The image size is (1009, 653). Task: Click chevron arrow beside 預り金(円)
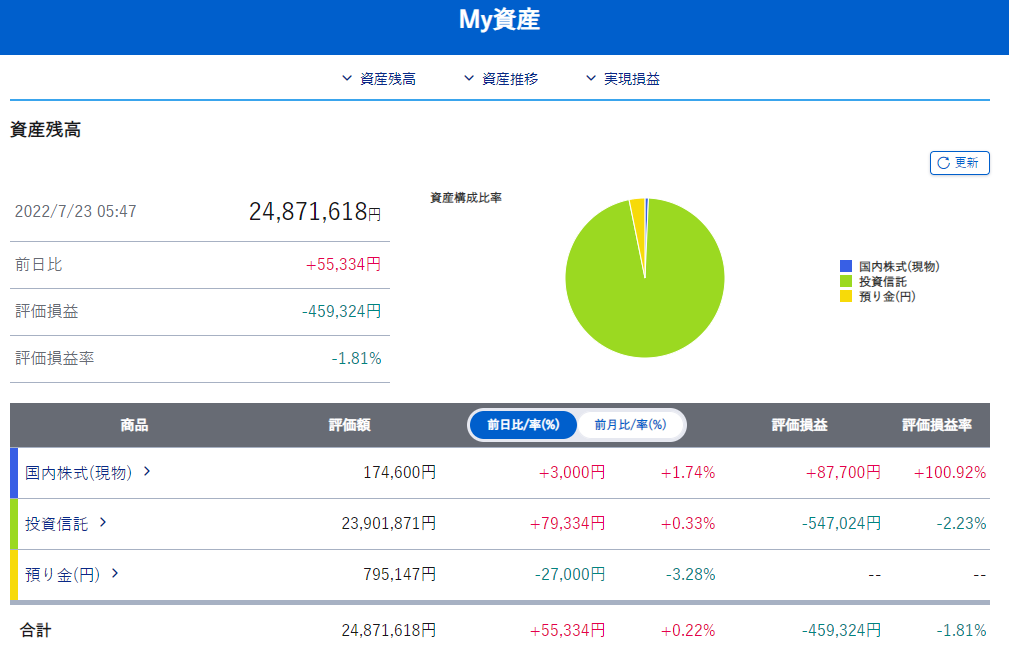[x=115, y=573]
